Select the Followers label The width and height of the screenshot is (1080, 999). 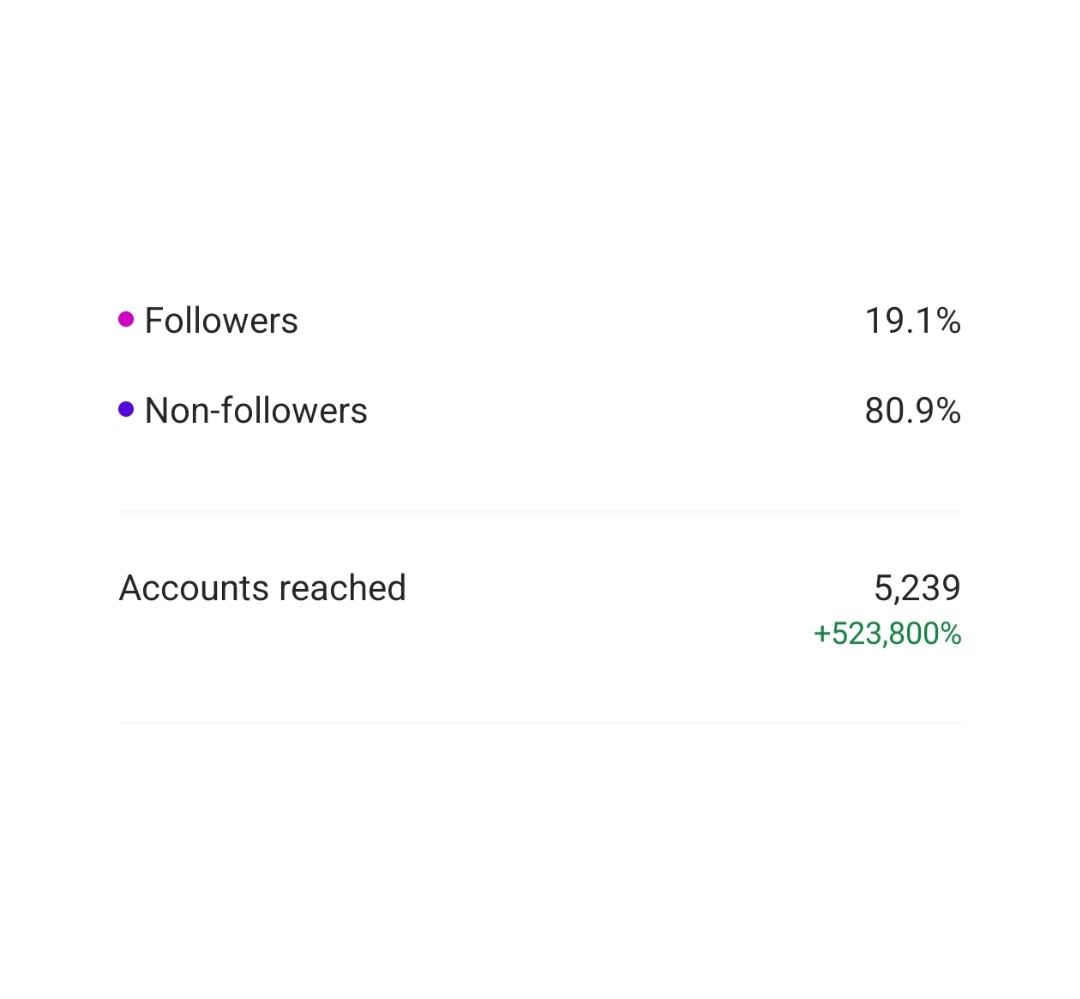(x=221, y=321)
